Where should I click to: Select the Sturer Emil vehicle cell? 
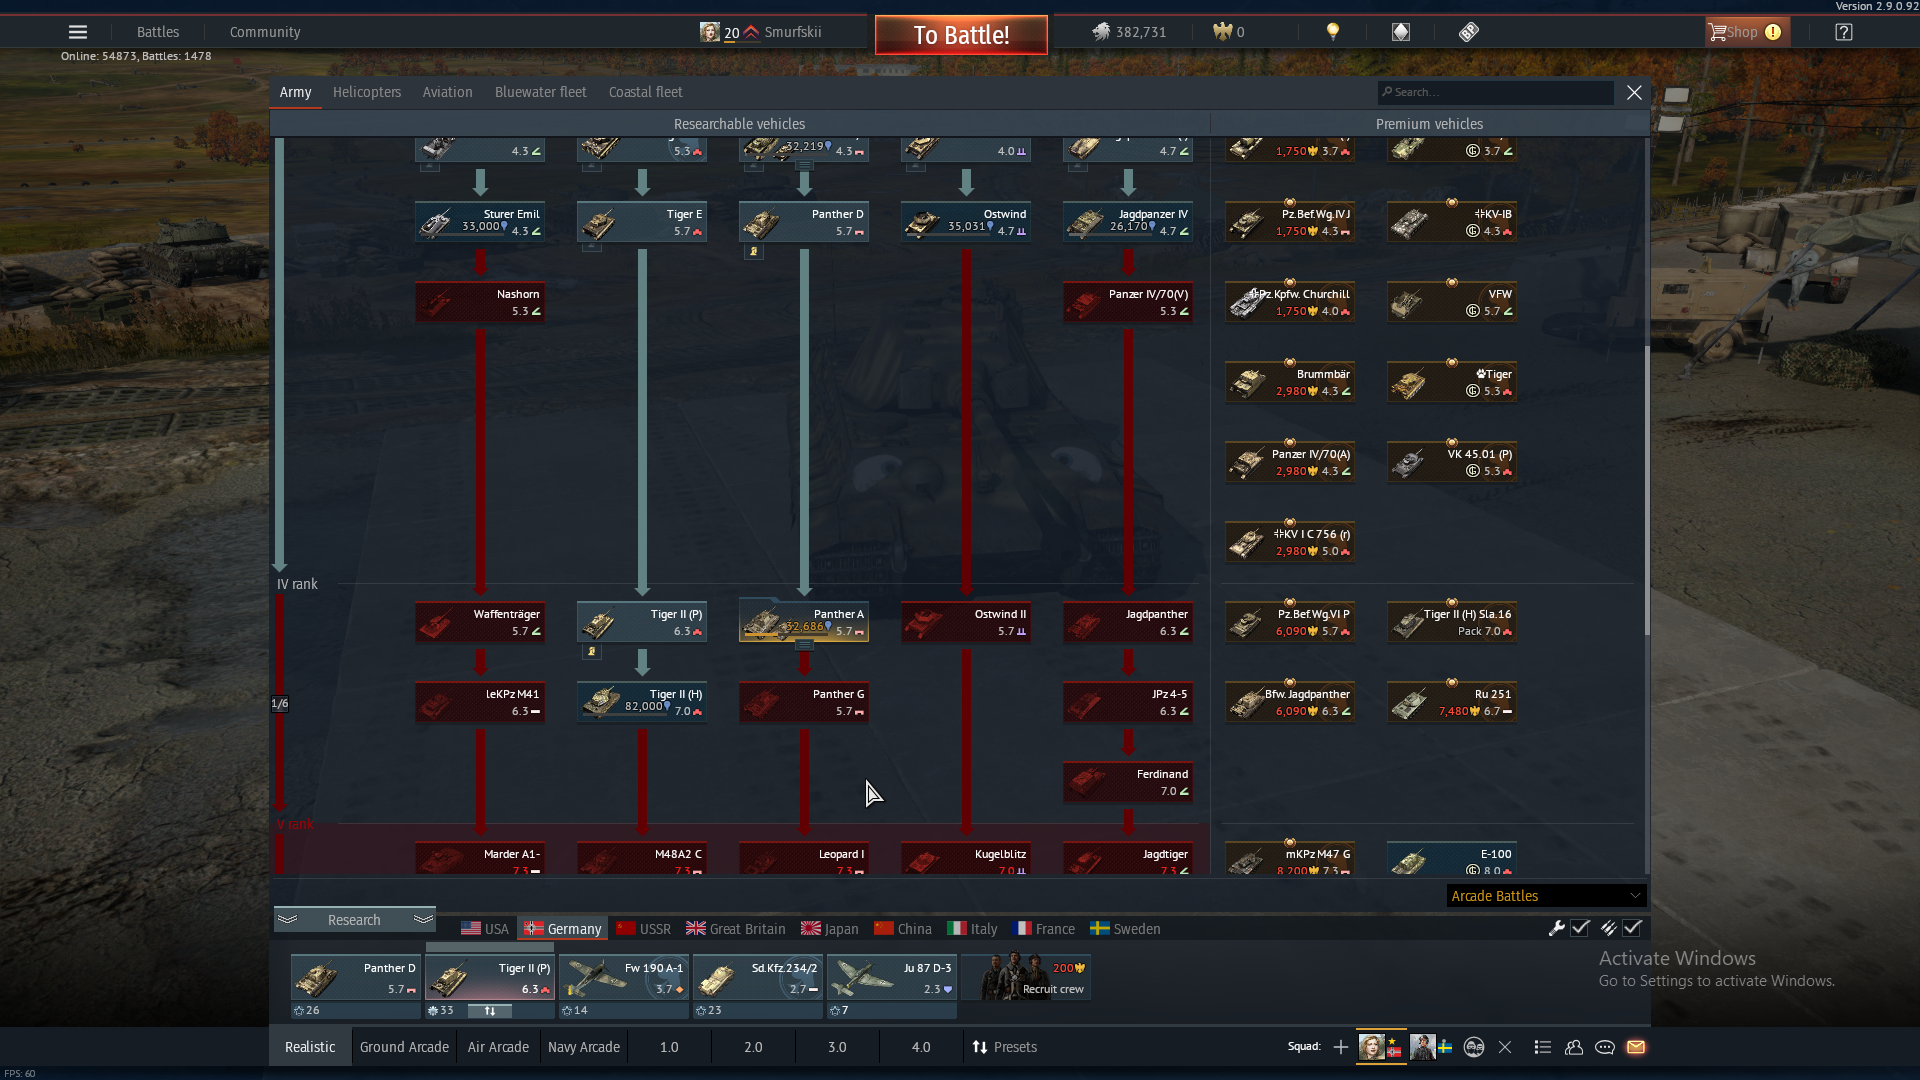point(480,222)
